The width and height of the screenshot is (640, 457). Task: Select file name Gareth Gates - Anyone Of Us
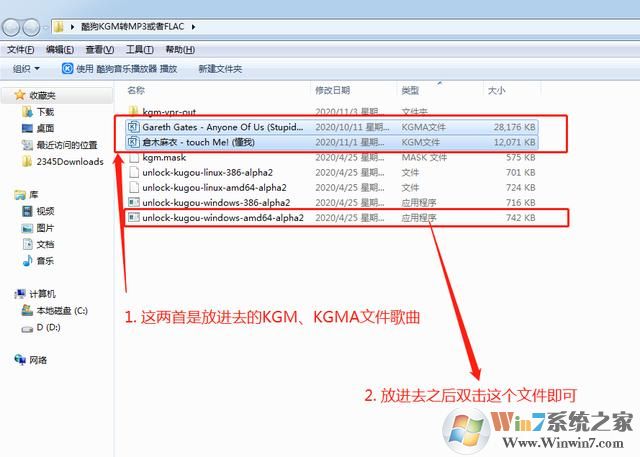(223, 127)
